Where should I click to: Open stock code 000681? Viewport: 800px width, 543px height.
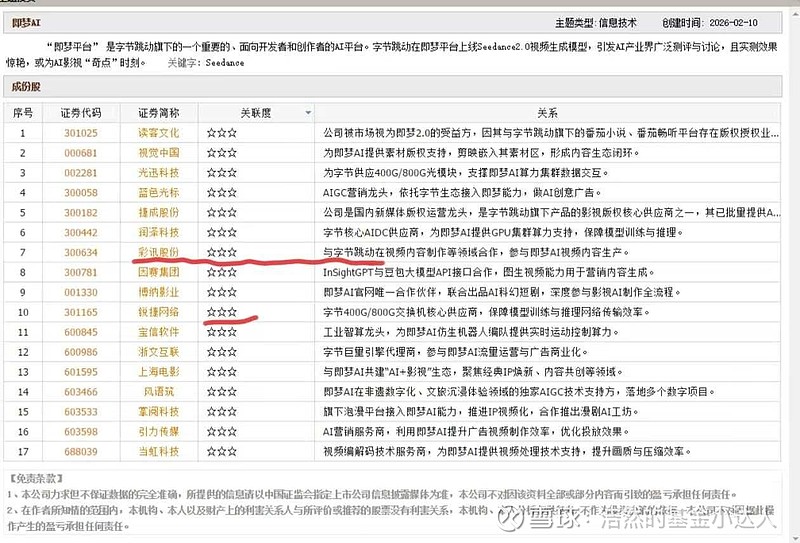pyautogui.click(x=81, y=153)
